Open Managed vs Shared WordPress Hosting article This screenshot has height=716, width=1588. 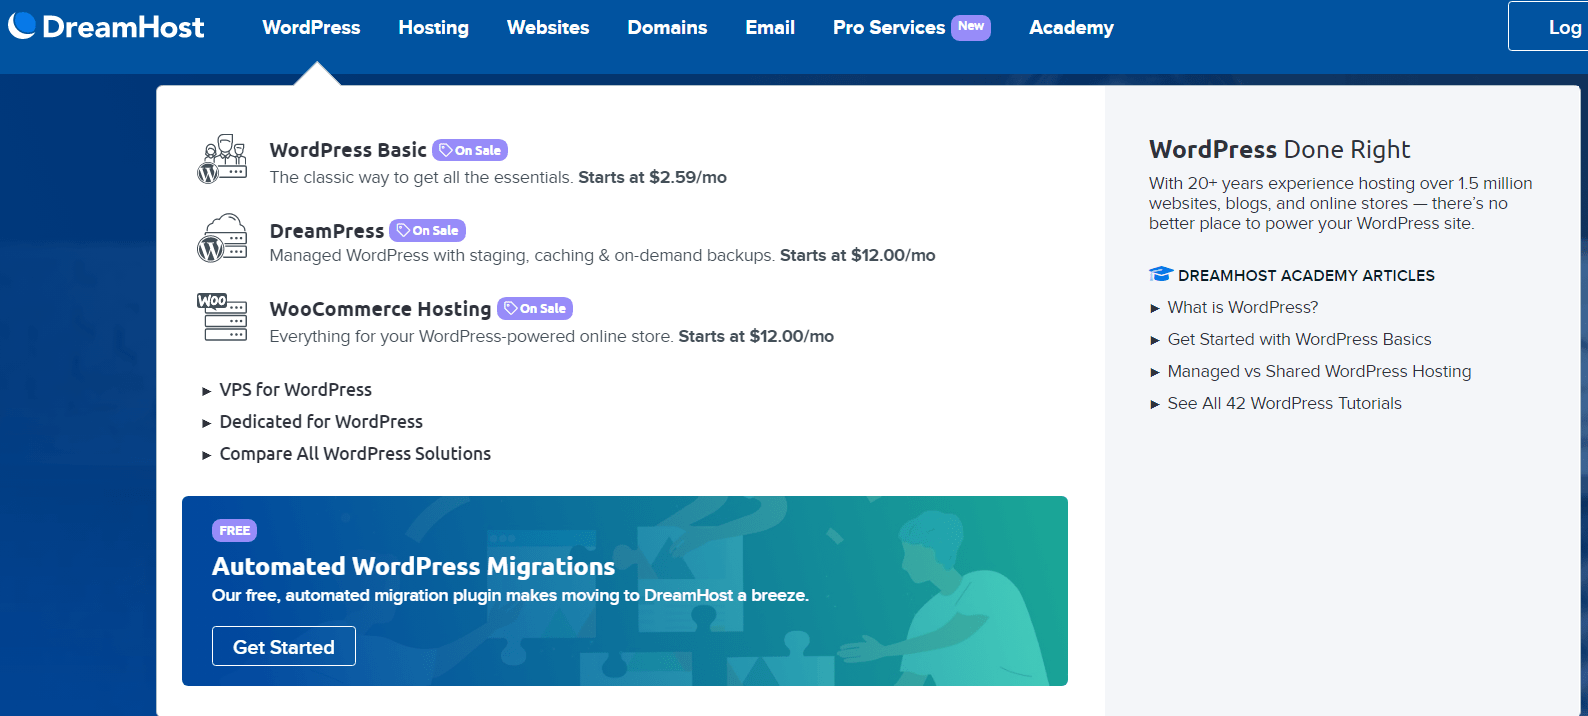pos(1319,371)
